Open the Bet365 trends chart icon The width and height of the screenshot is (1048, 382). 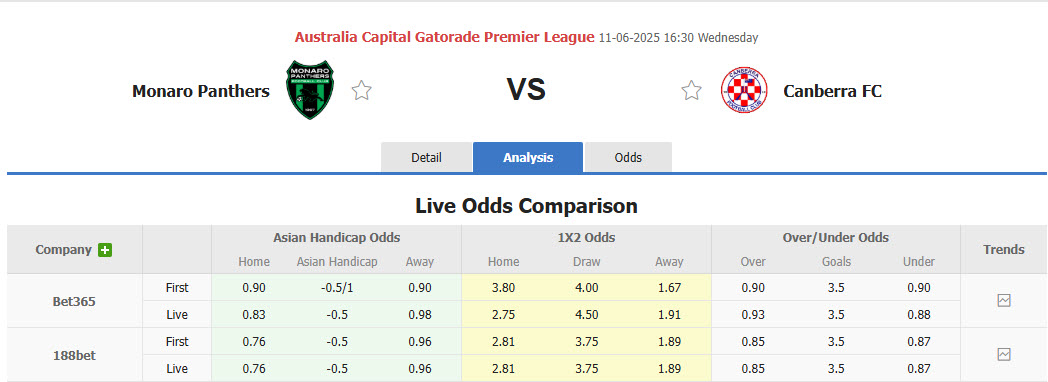1003,301
